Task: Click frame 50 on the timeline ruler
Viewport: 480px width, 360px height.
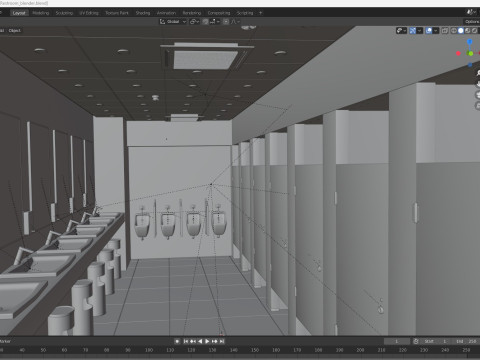Action: 43,350
